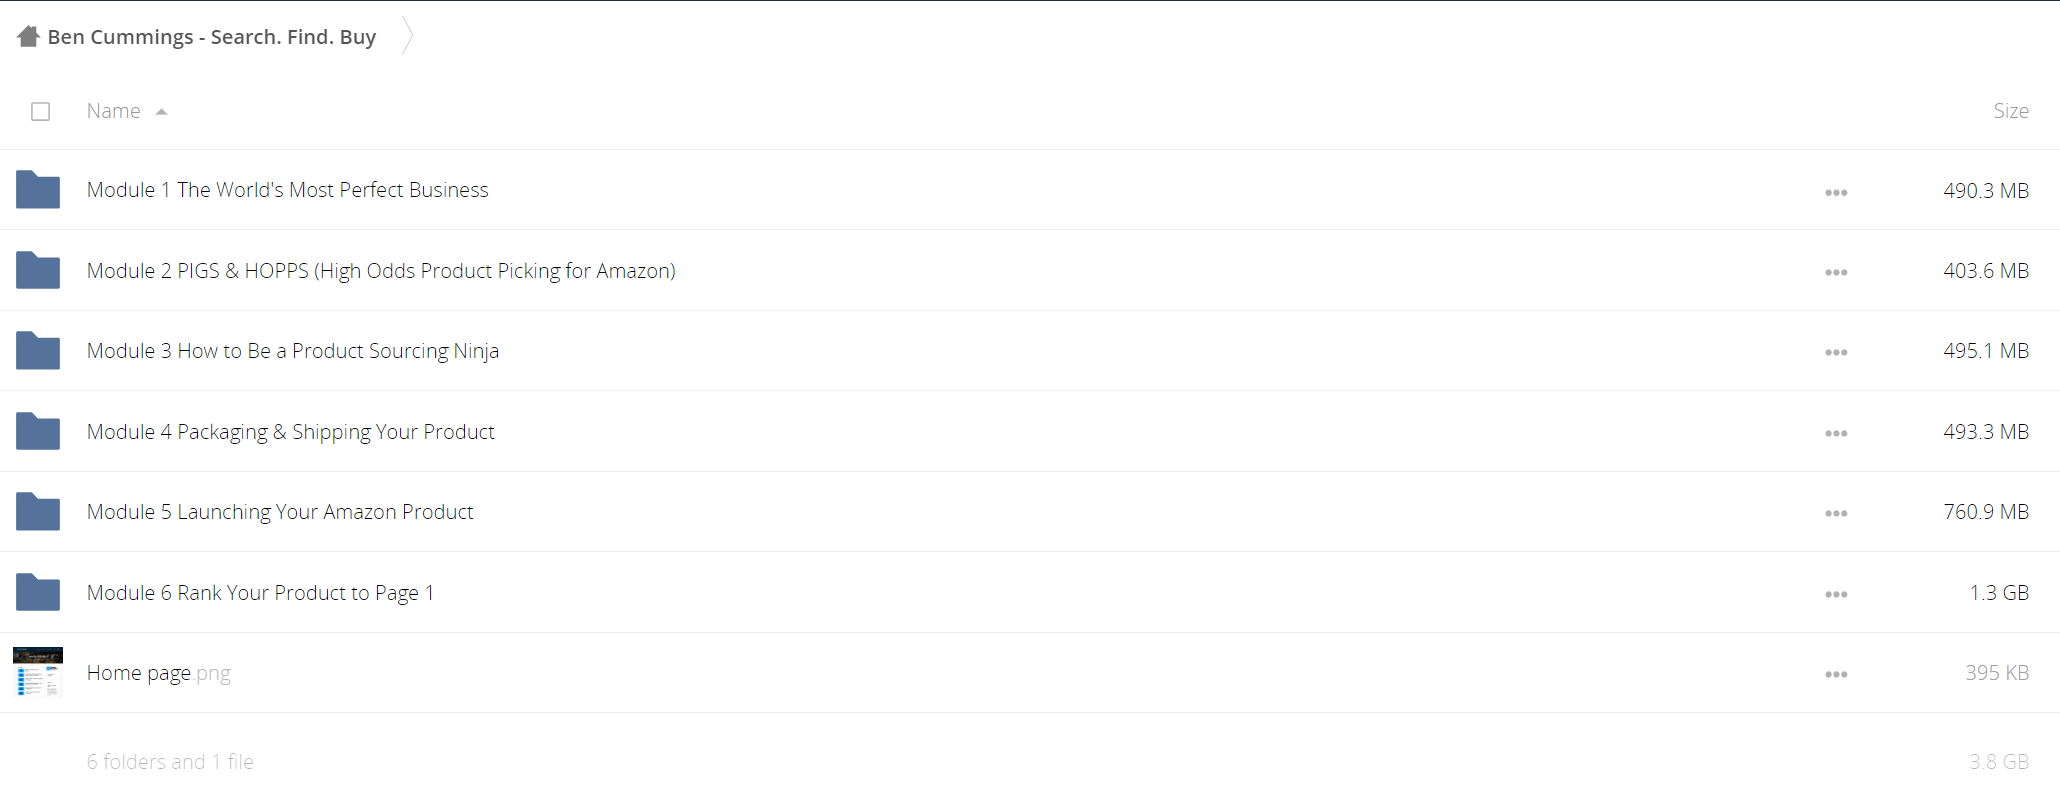Tick the select-all checkbox beside Name

[40, 111]
